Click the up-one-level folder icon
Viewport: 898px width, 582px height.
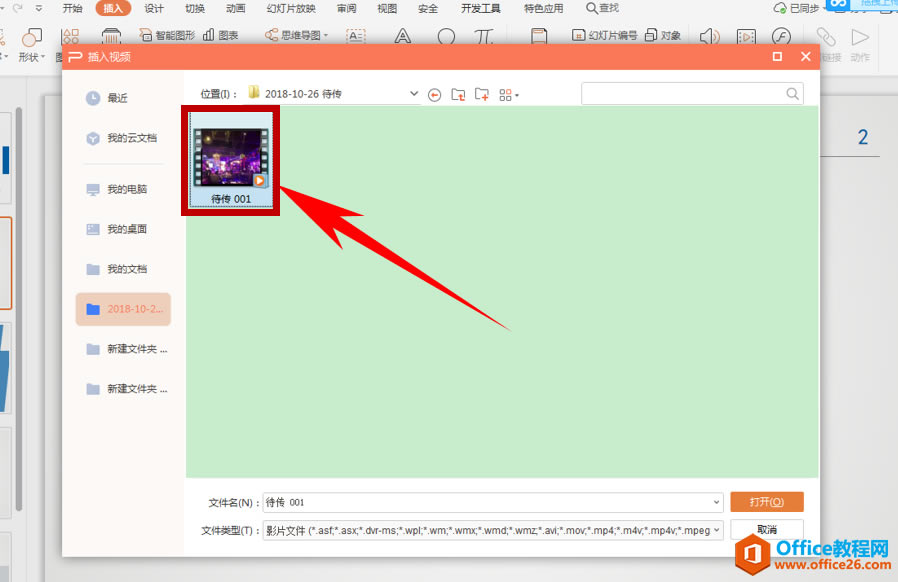pos(458,95)
